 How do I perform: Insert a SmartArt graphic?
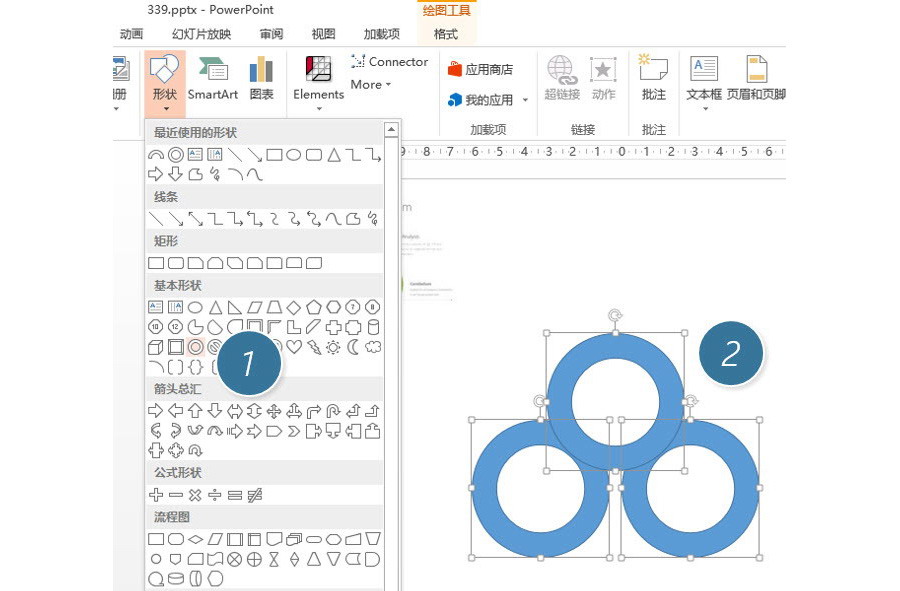pyautogui.click(x=213, y=79)
